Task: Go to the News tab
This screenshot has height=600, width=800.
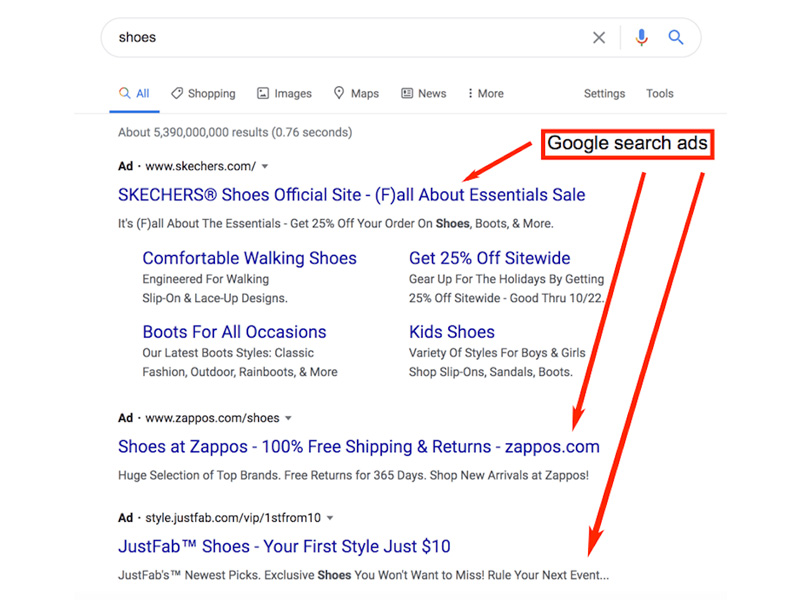Action: coord(423,94)
